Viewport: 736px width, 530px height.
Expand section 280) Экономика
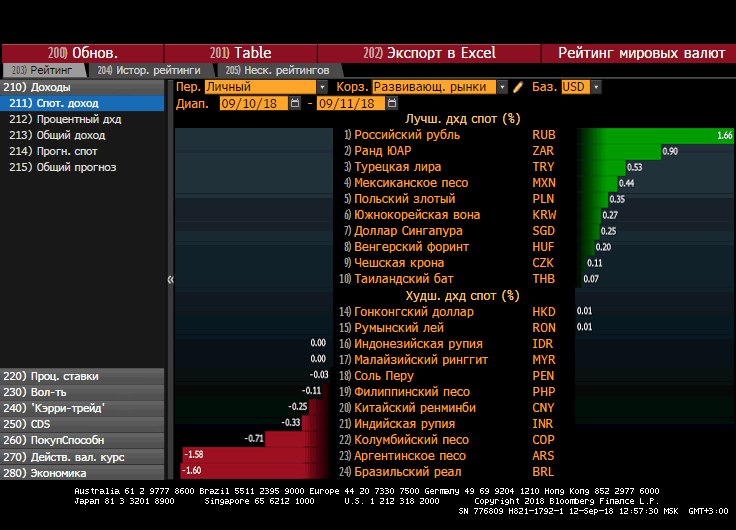point(82,472)
